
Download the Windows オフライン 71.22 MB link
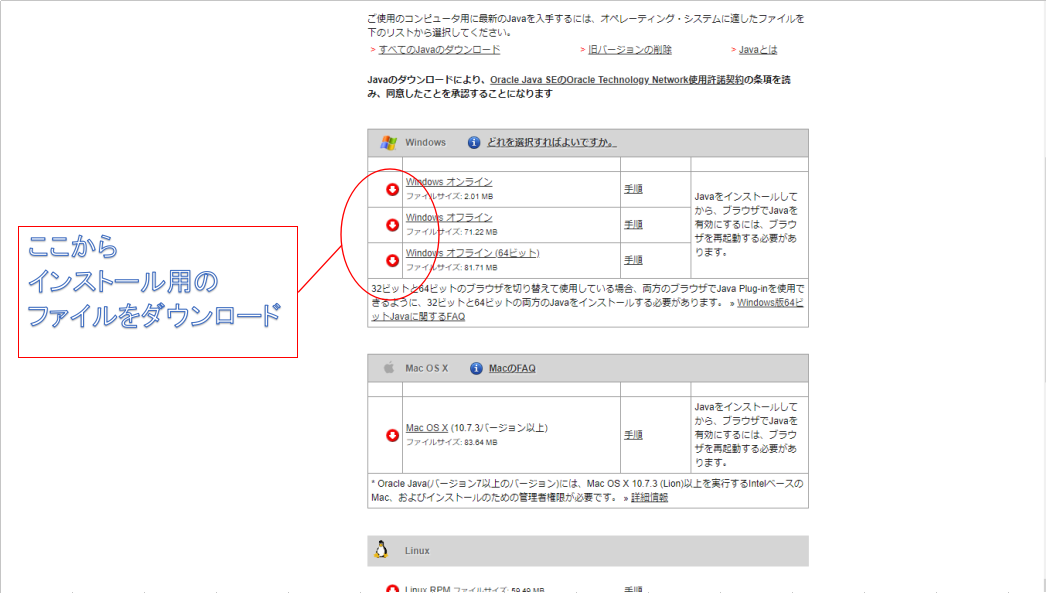tap(449, 217)
